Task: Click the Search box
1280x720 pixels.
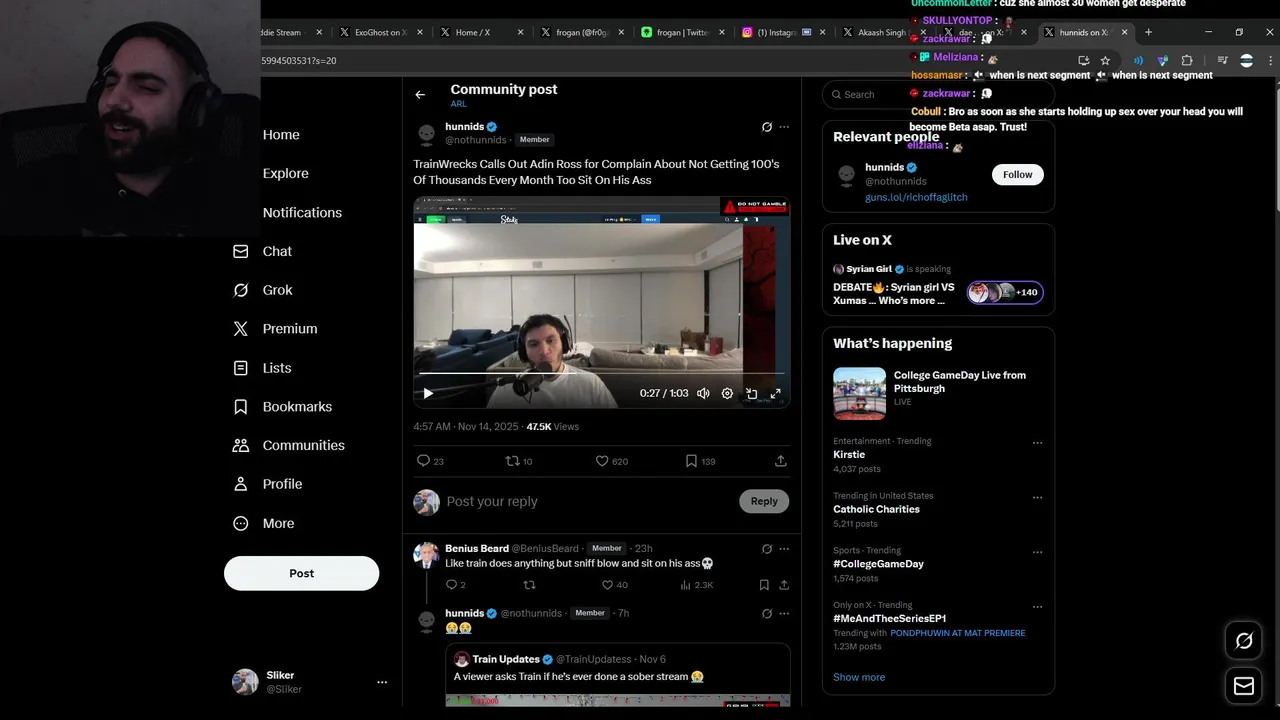Action: pos(938,95)
